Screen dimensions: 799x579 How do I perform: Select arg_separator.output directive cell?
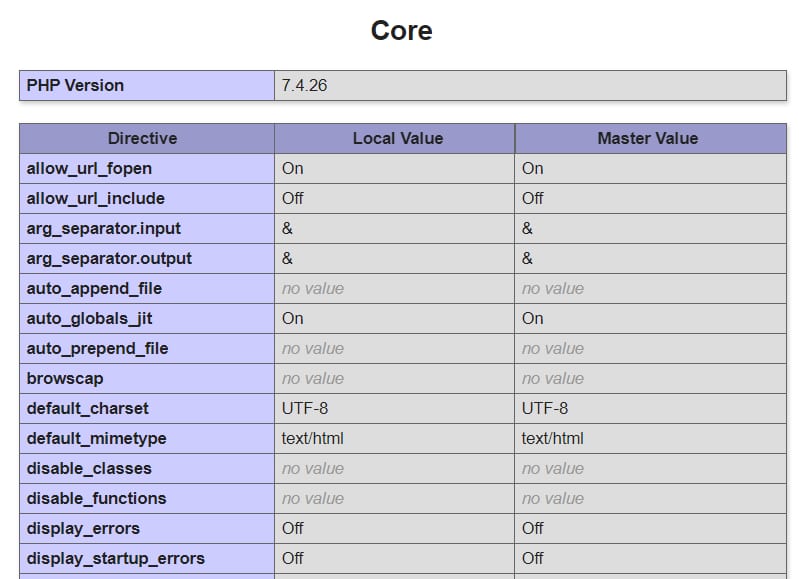(109, 258)
